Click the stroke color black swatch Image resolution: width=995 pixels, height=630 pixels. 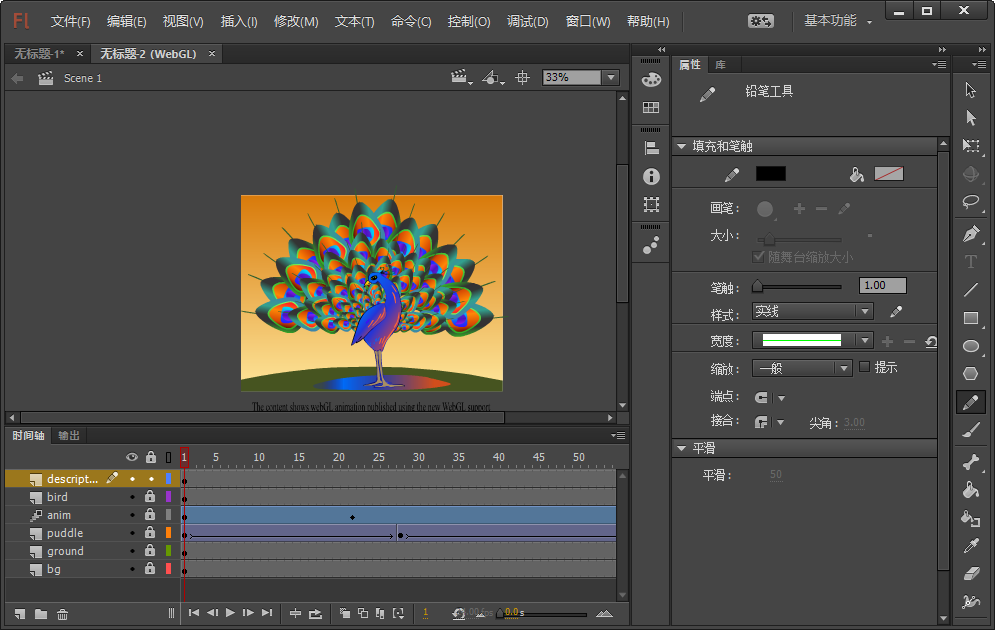[770, 173]
